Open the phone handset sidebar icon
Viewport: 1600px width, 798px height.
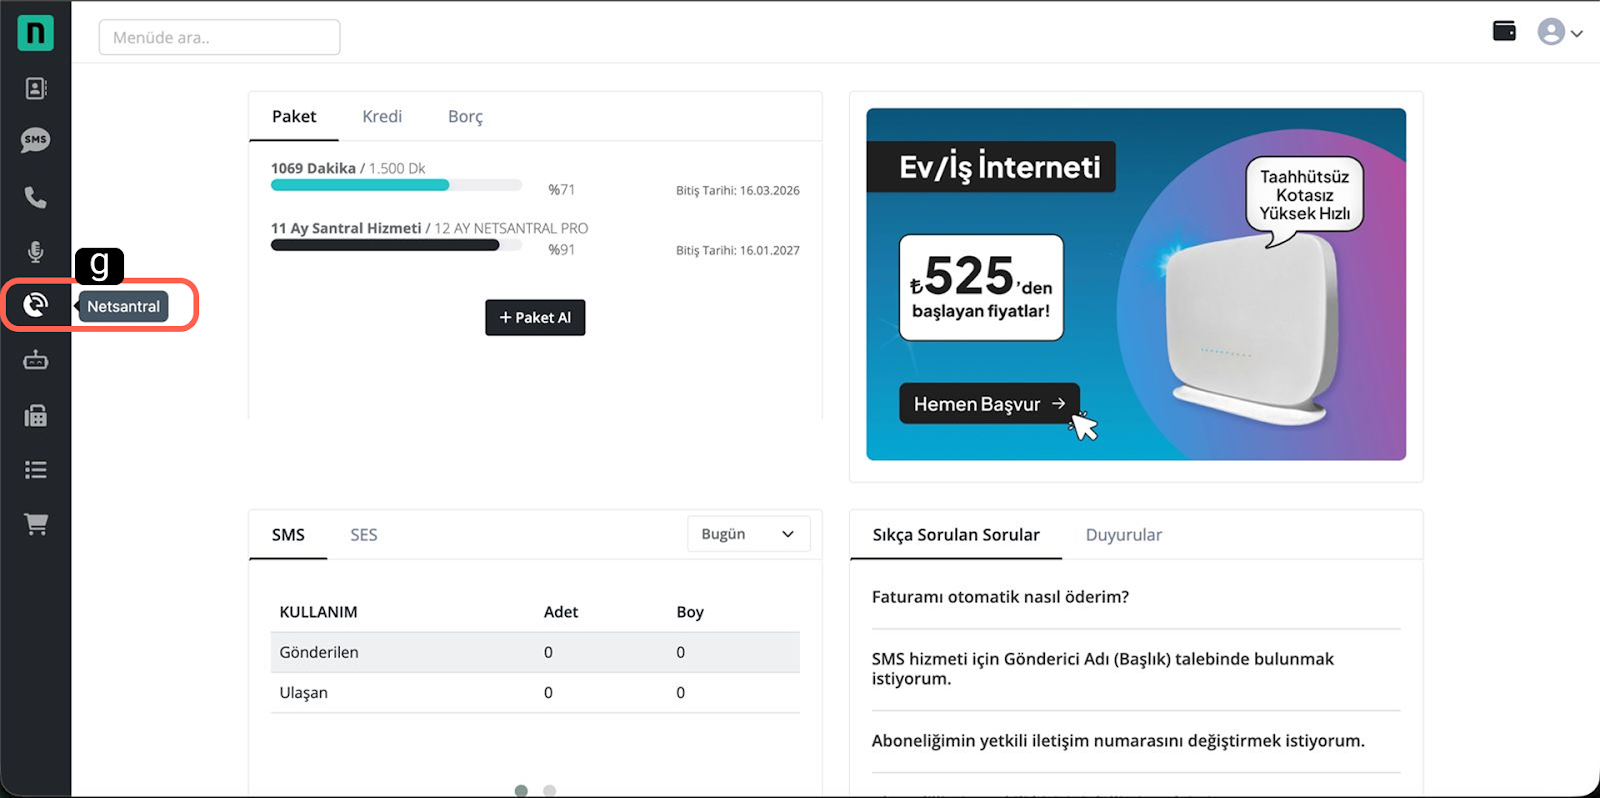pos(36,197)
